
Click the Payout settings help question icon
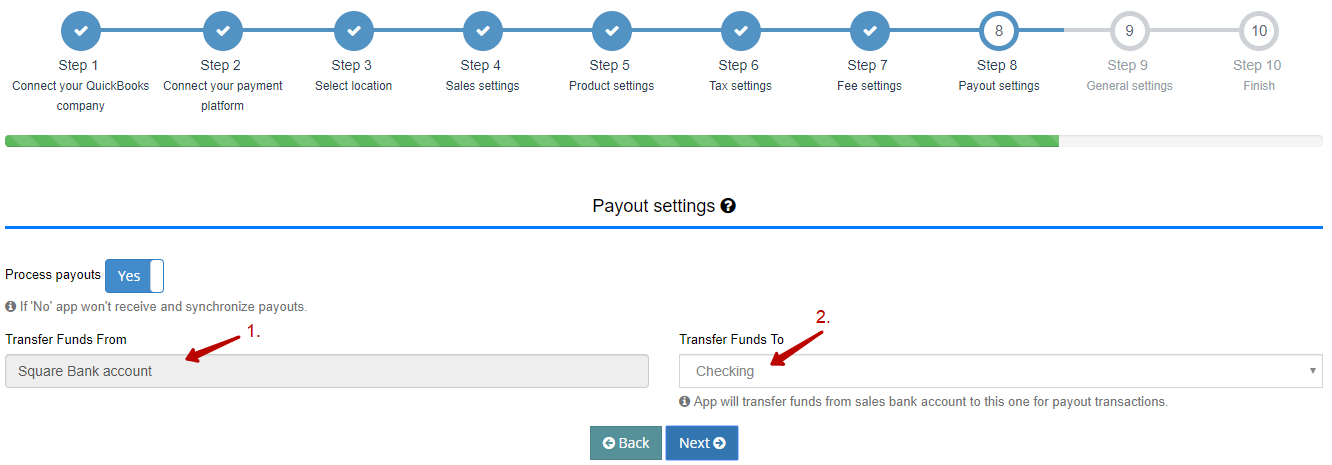coord(728,206)
